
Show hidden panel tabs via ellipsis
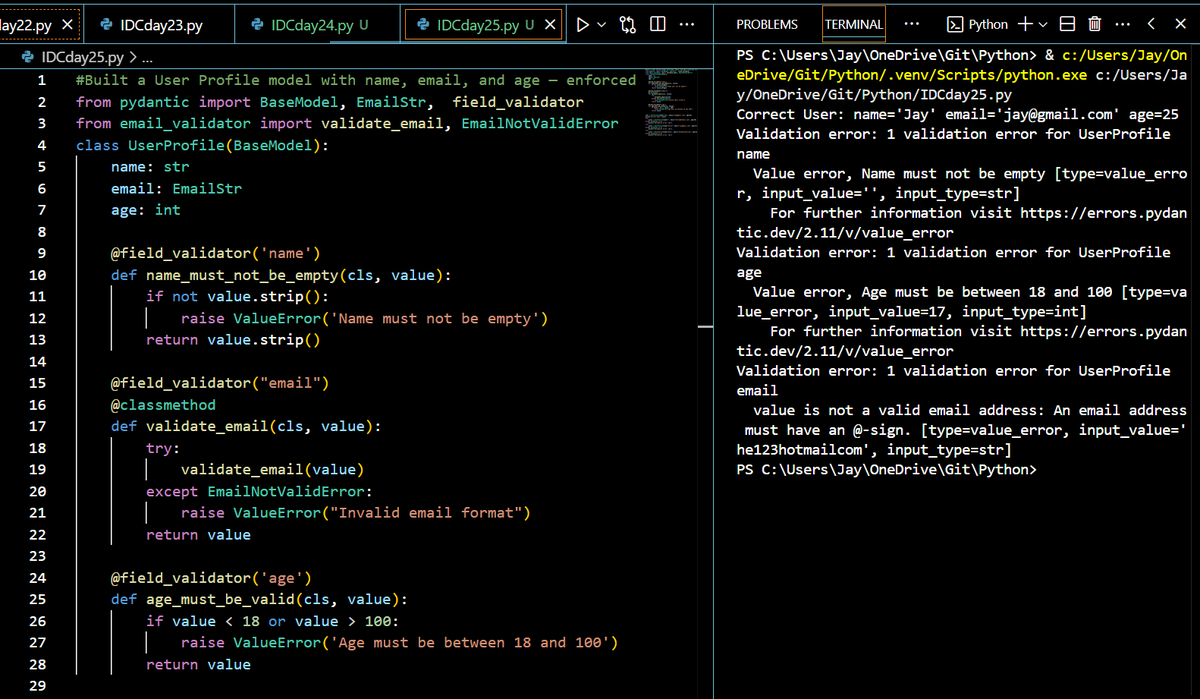click(912, 24)
